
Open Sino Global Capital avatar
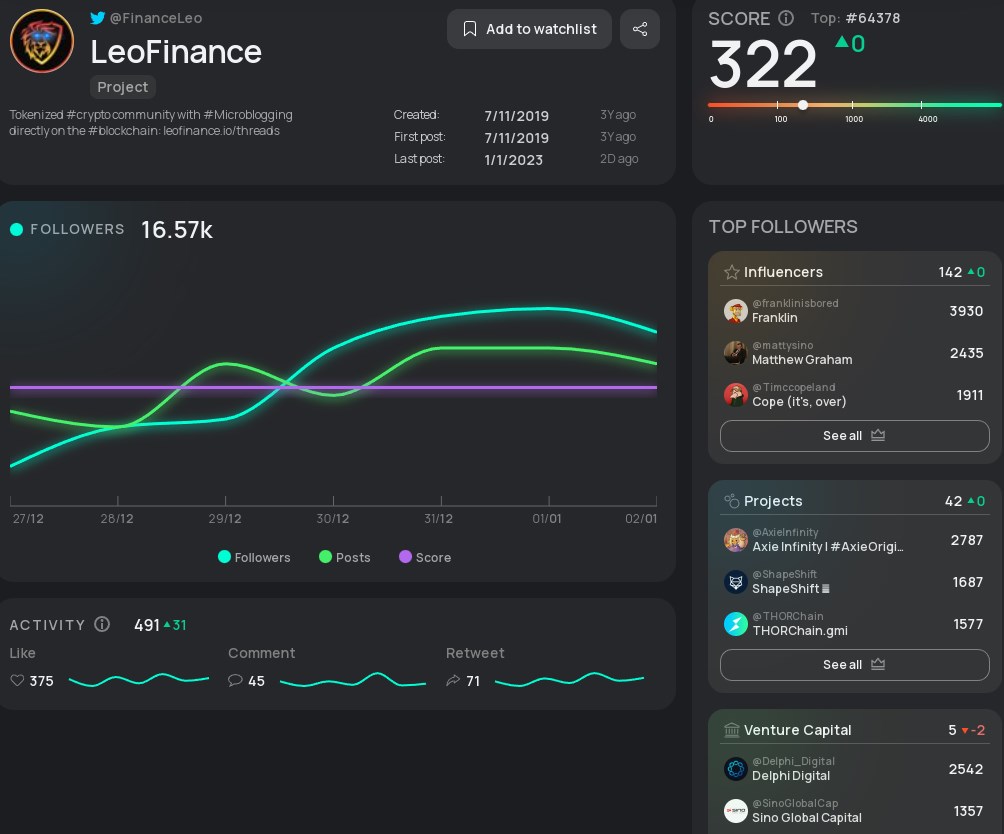(736, 811)
